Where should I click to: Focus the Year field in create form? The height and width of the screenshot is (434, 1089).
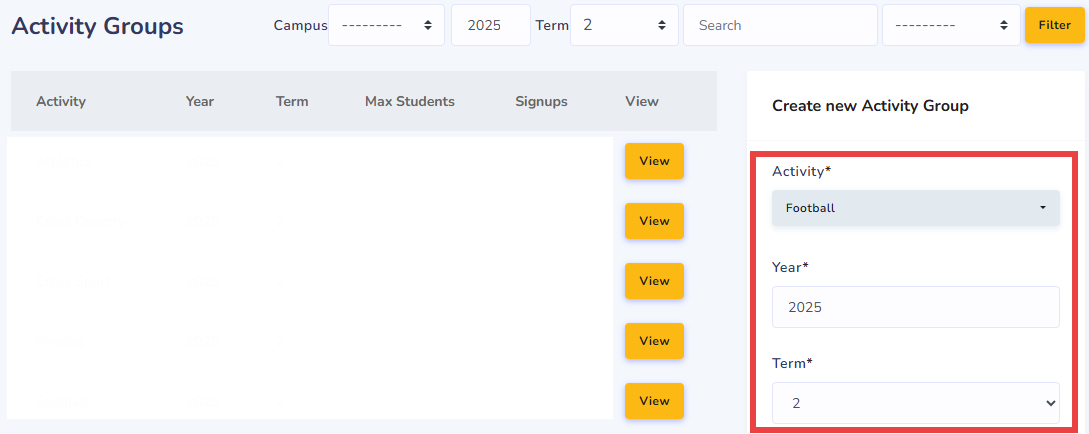(915, 307)
